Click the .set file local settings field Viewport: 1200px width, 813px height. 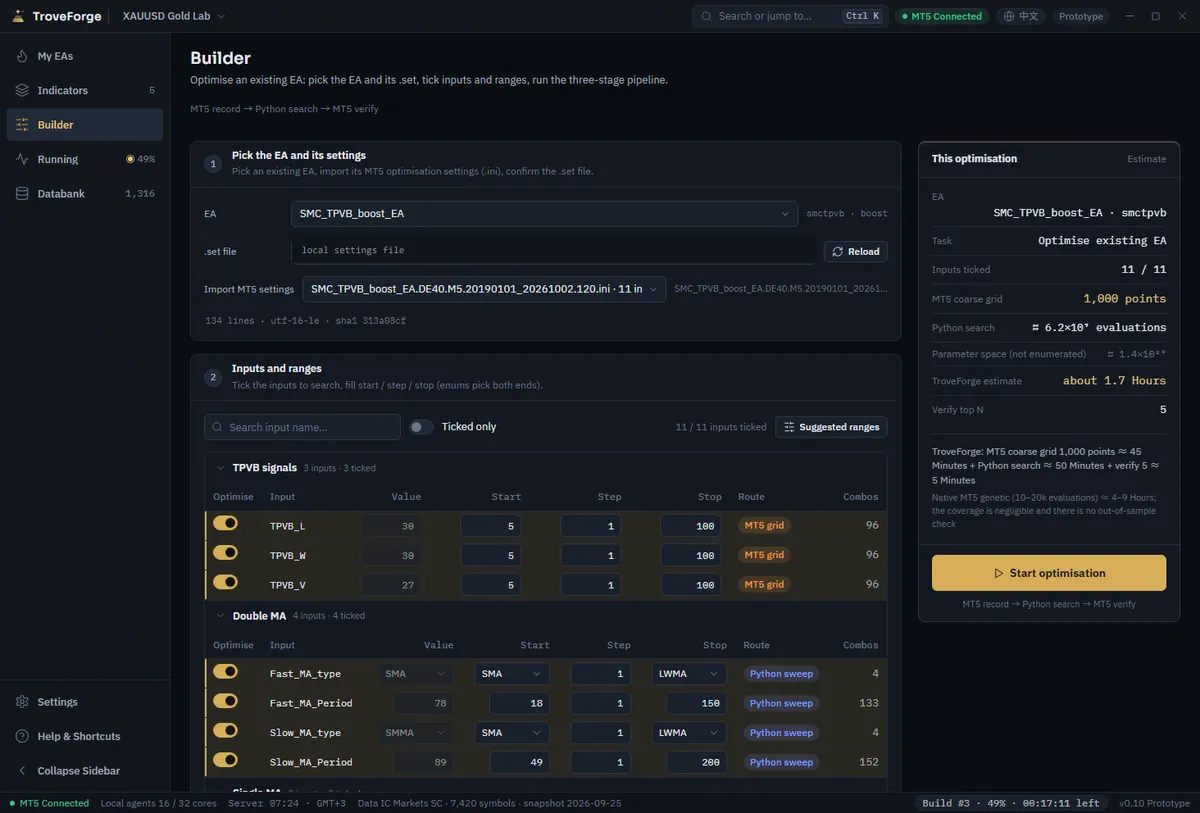pyautogui.click(x=553, y=251)
